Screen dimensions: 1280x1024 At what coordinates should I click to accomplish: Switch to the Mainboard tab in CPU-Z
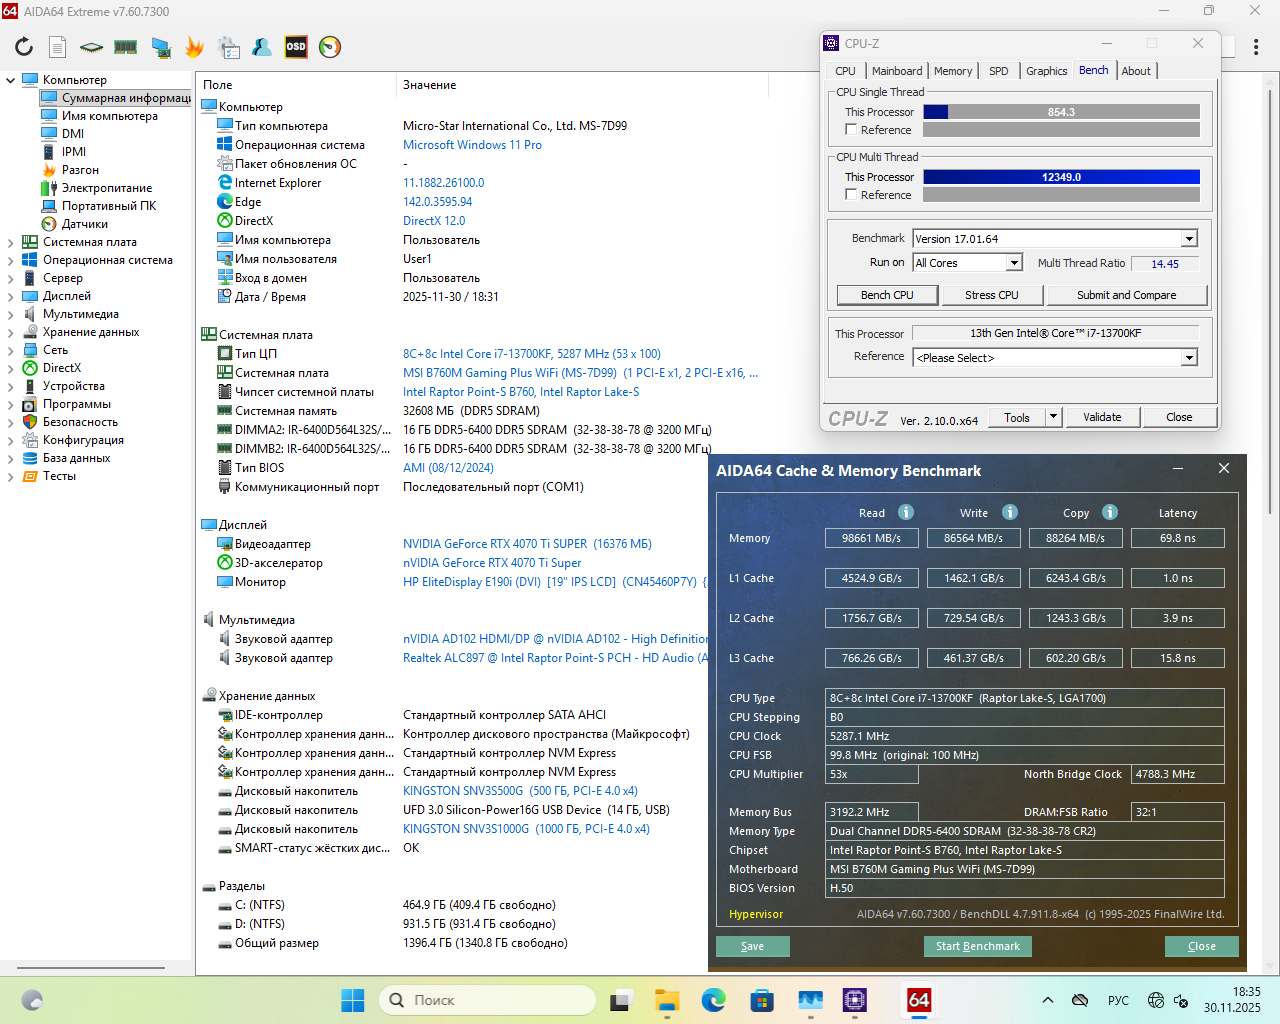tap(897, 71)
